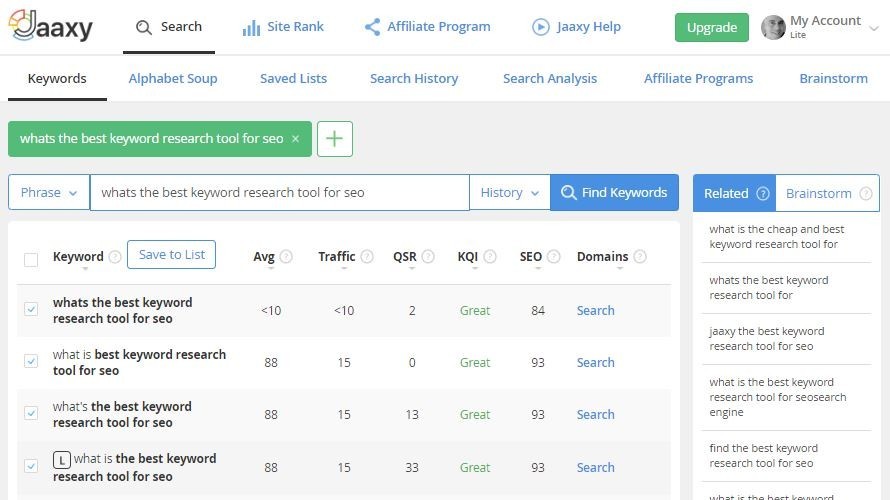Remove the green search term tag

(x=295, y=139)
